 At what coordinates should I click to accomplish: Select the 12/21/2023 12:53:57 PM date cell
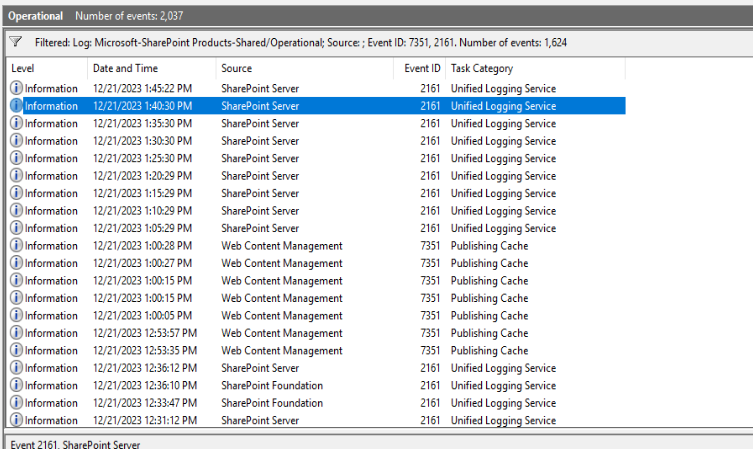[x=145, y=333]
